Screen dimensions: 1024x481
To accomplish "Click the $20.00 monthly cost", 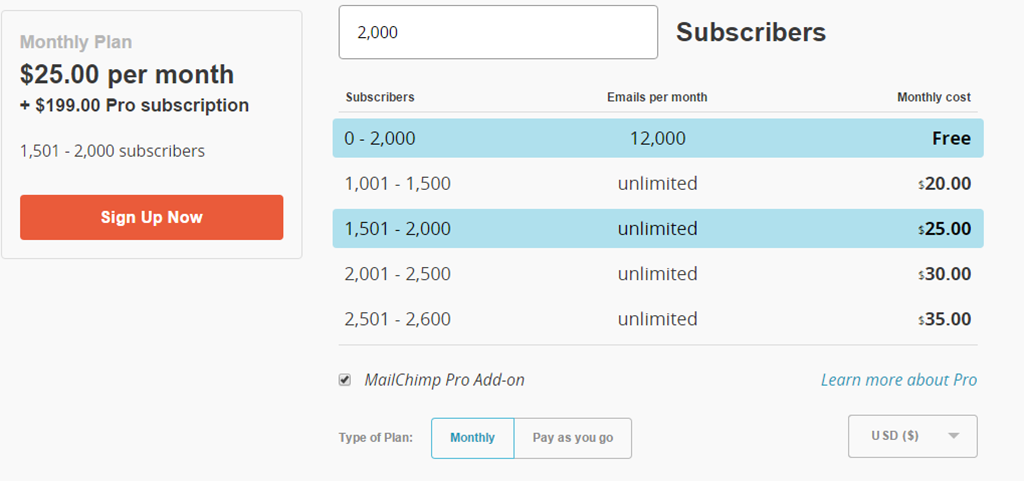I will 945,184.
